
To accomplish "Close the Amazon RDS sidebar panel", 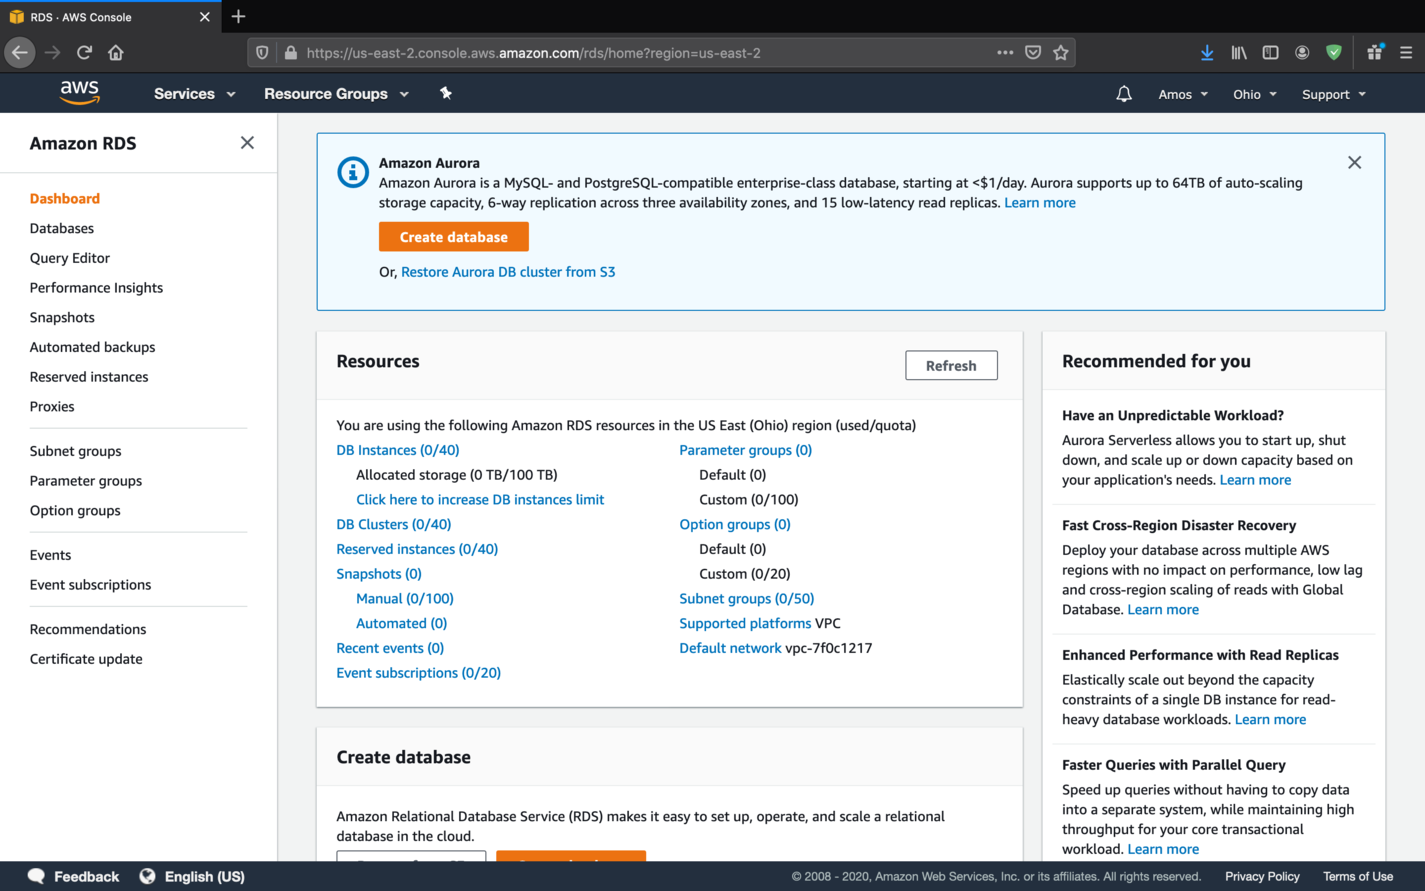I will coord(247,143).
